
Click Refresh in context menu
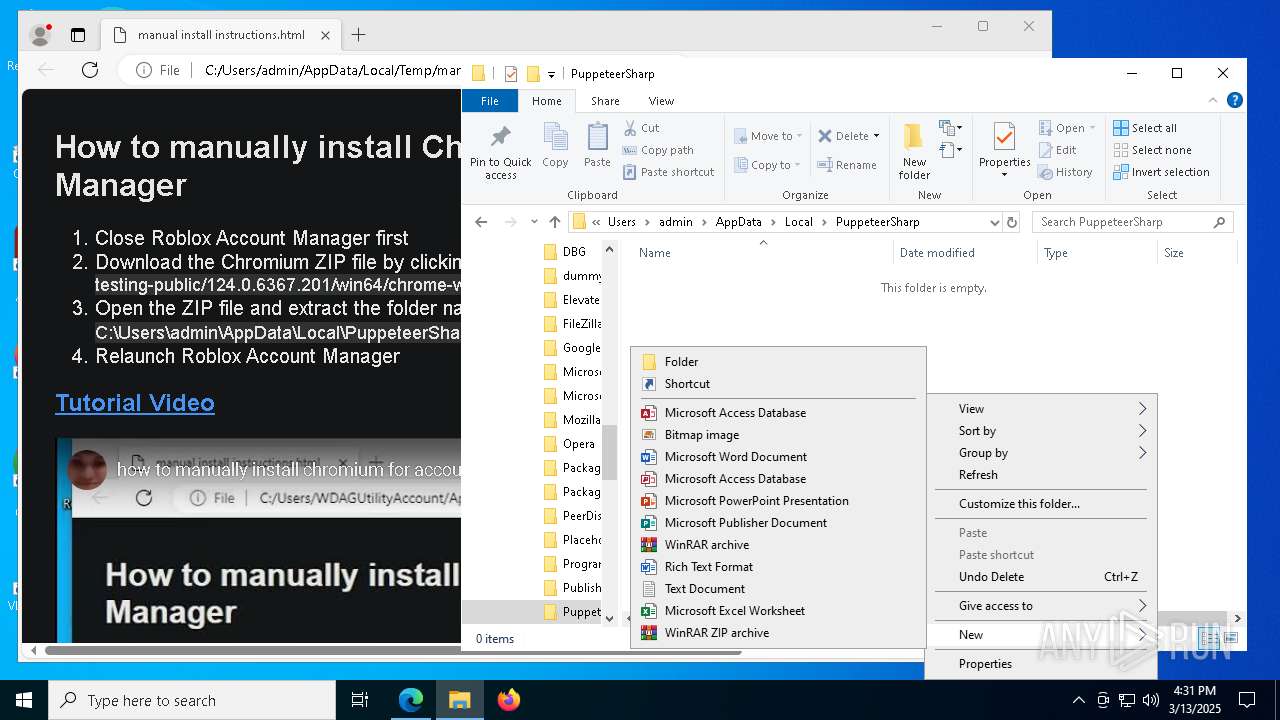point(1041,475)
